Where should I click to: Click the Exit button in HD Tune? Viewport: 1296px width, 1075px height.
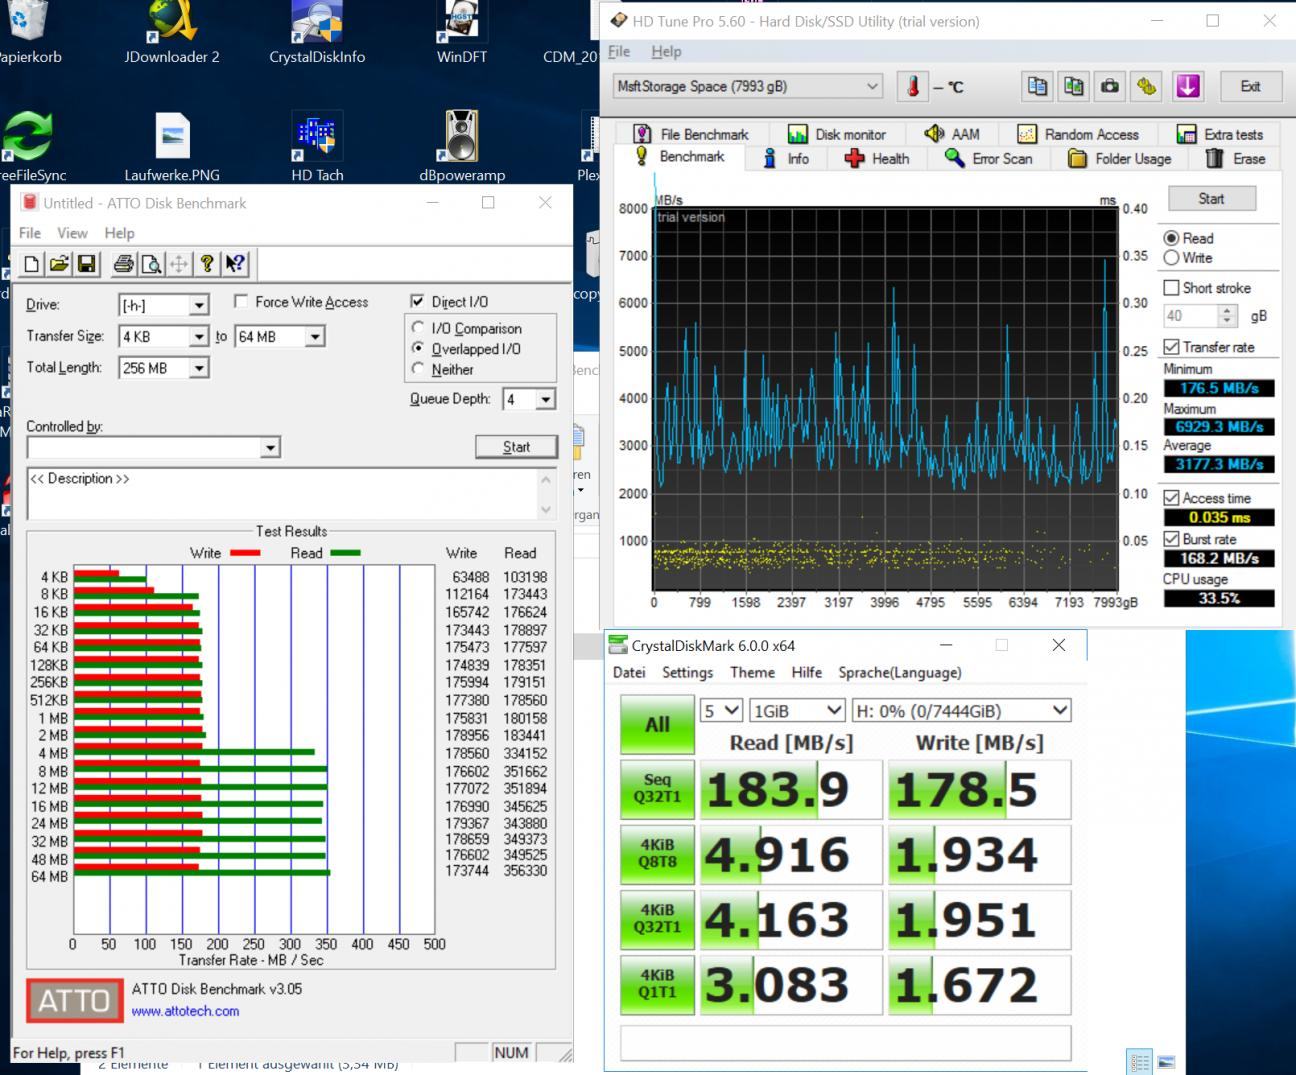1250,86
